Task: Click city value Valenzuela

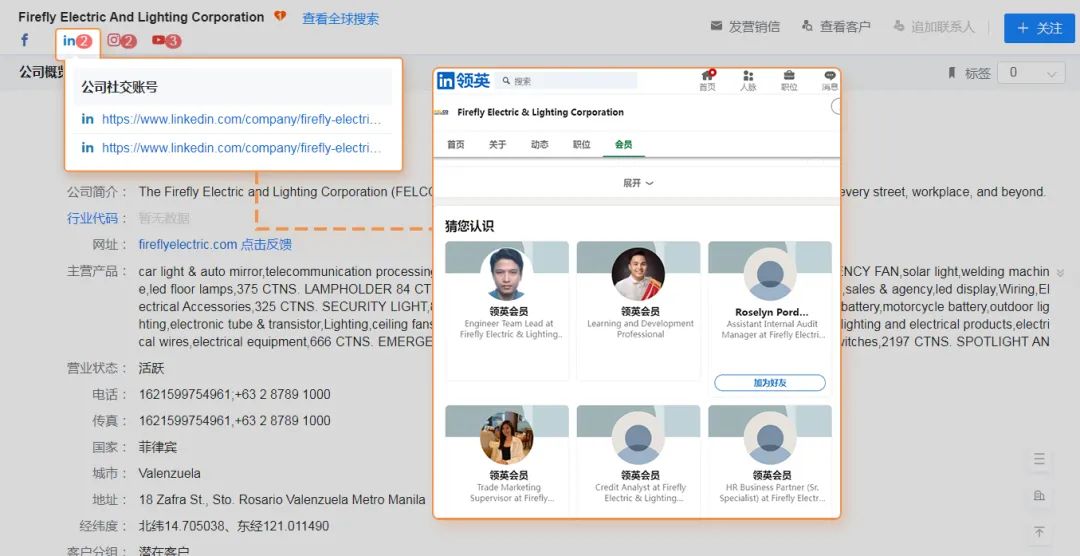Action: [169, 473]
